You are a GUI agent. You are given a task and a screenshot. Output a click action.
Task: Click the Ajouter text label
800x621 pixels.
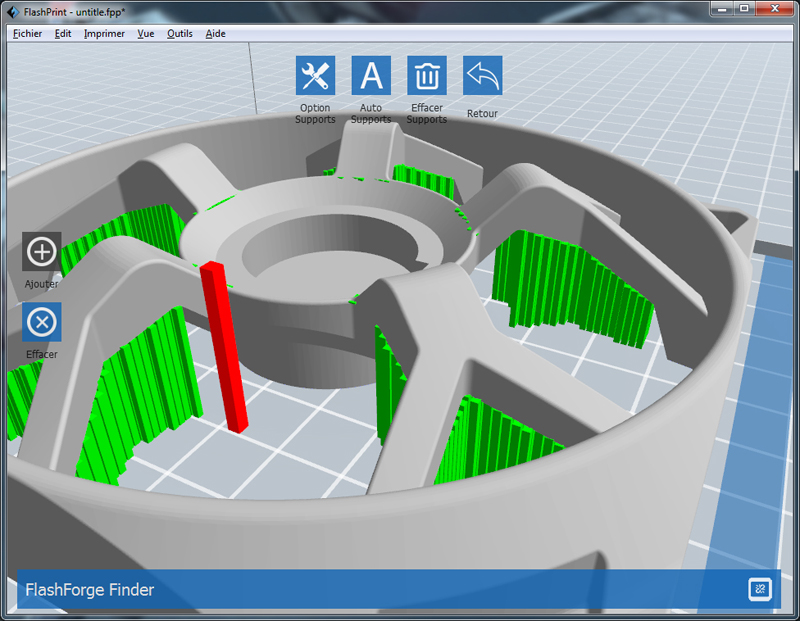point(41,284)
